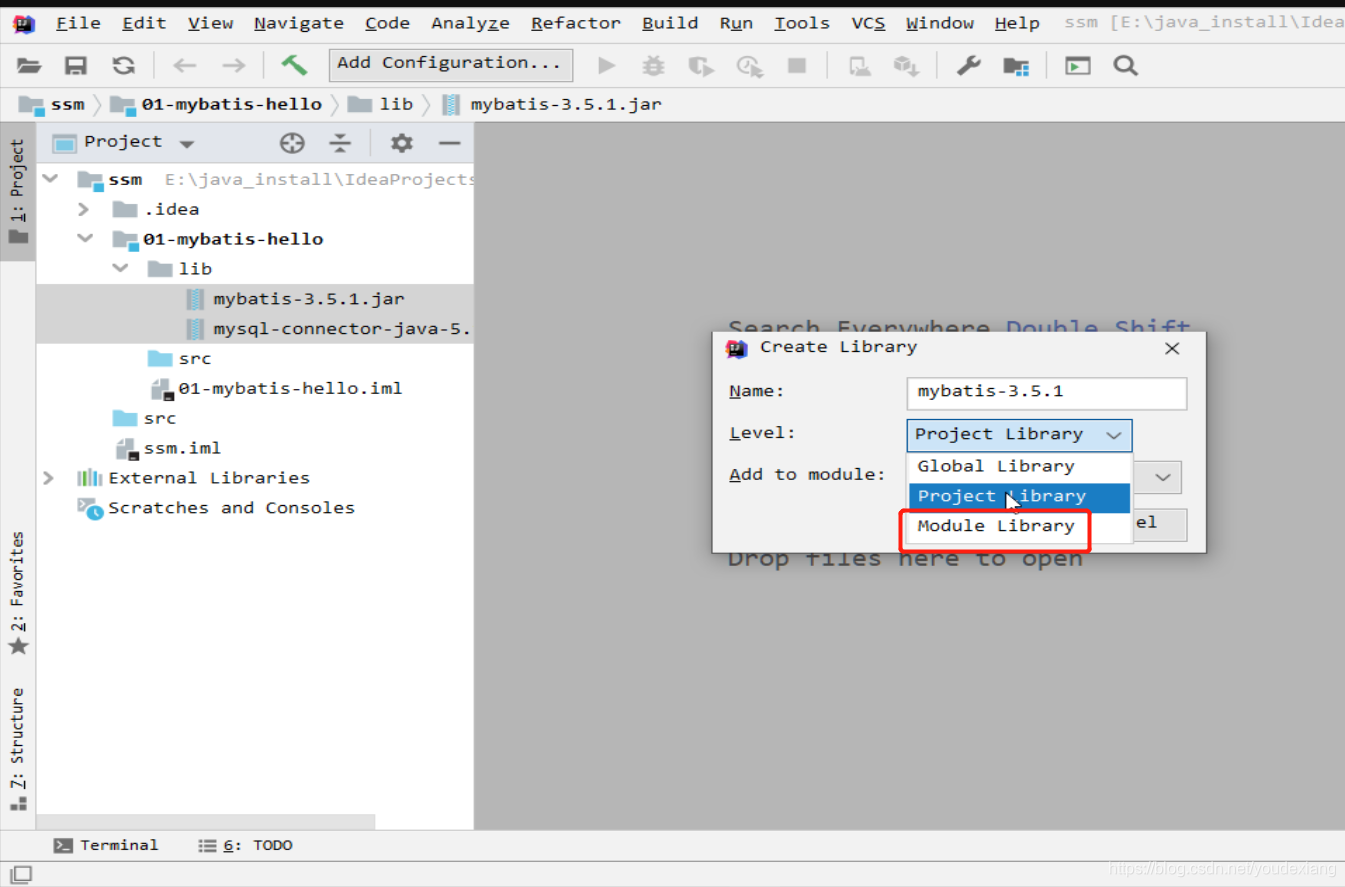
Task: Collapse All in the Project panel
Action: [340, 143]
